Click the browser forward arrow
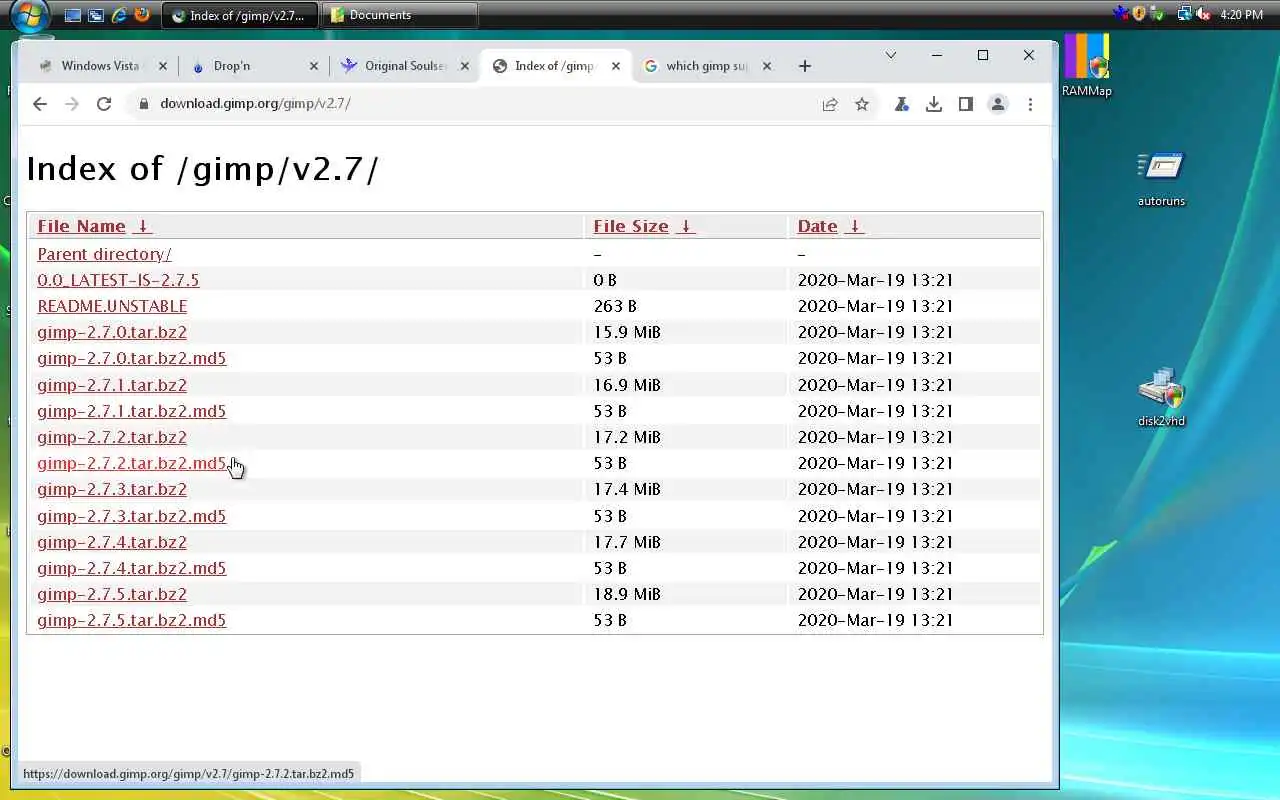 [x=72, y=104]
